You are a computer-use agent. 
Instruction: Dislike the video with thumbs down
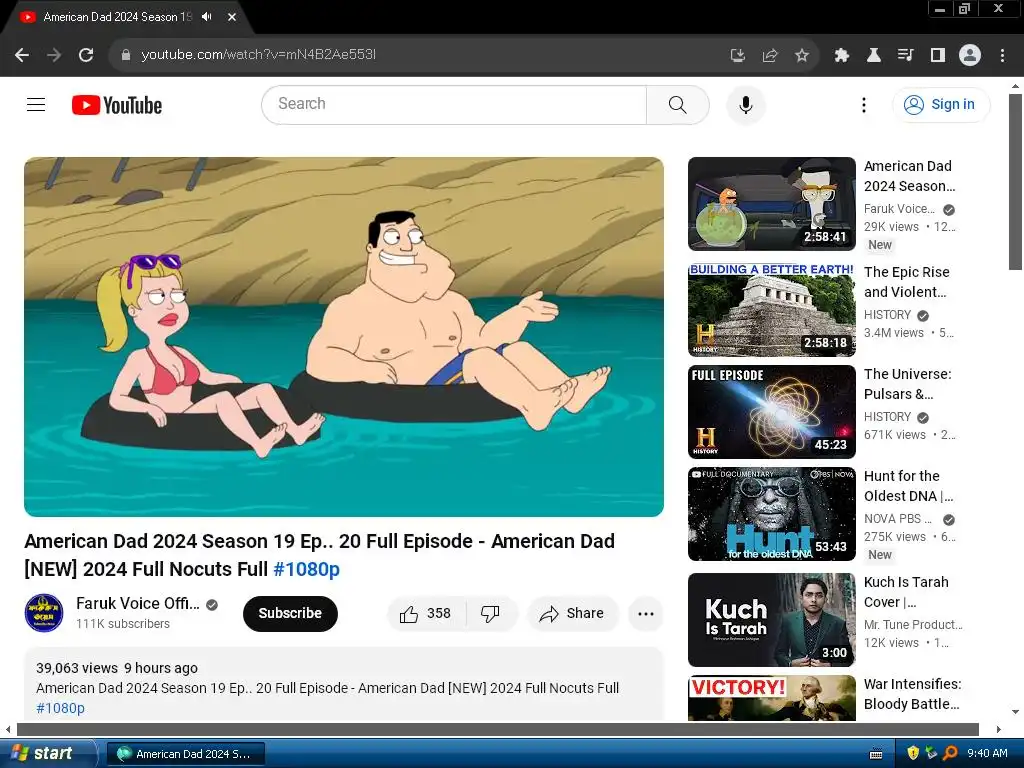pos(490,613)
